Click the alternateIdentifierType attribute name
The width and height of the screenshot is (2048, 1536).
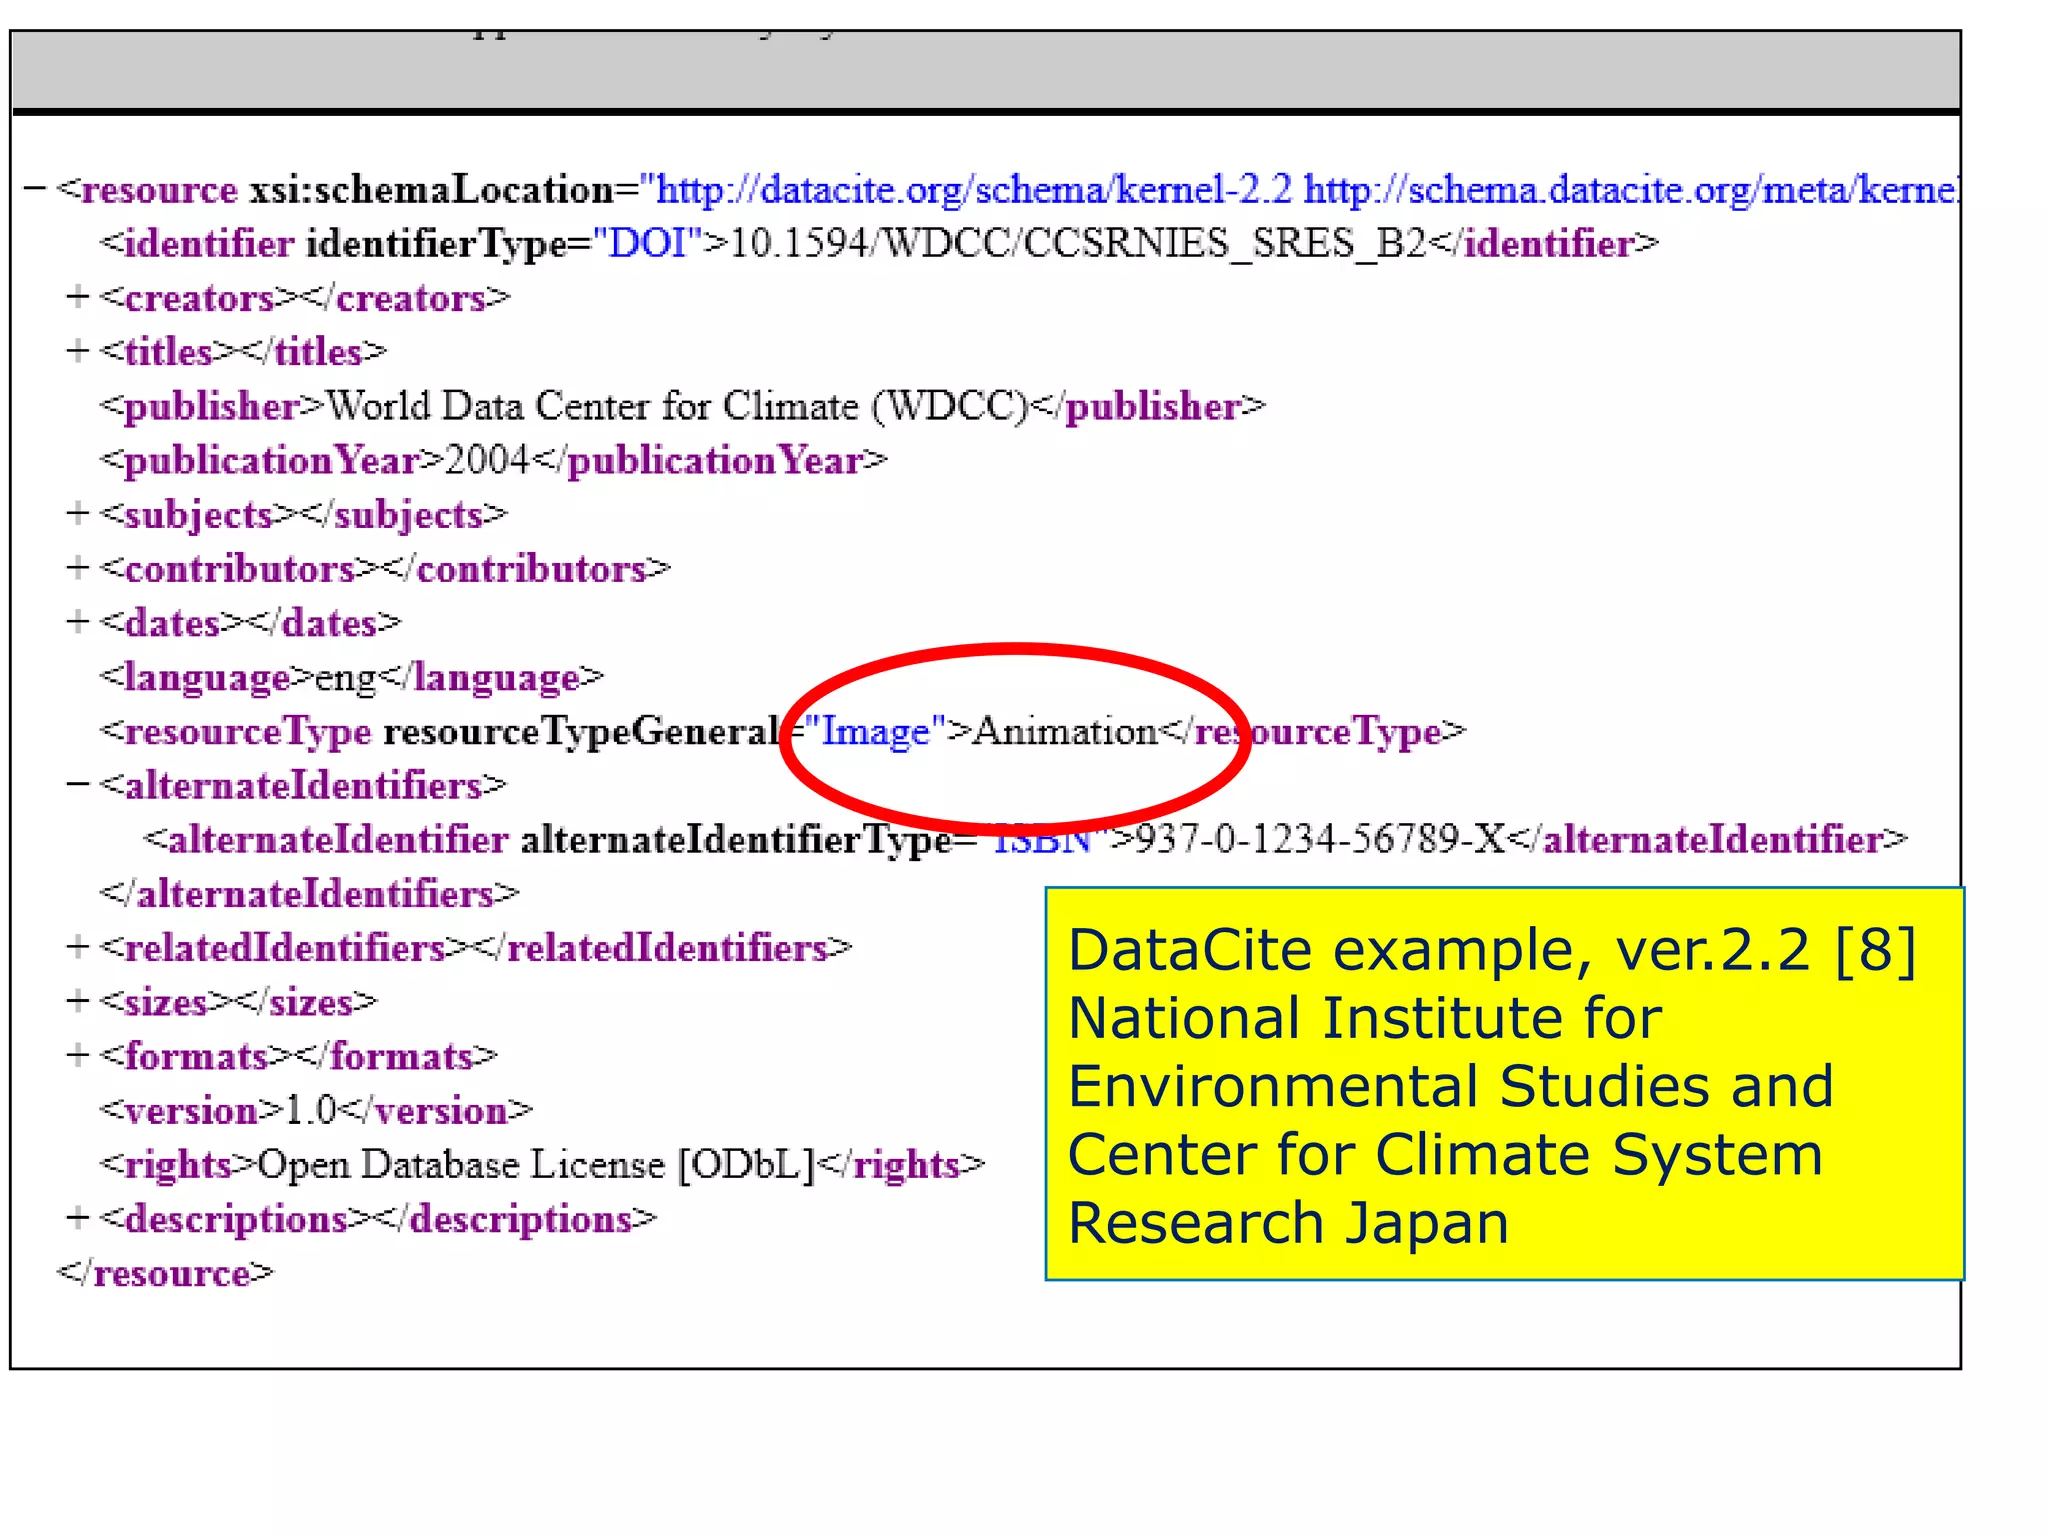[x=735, y=839]
